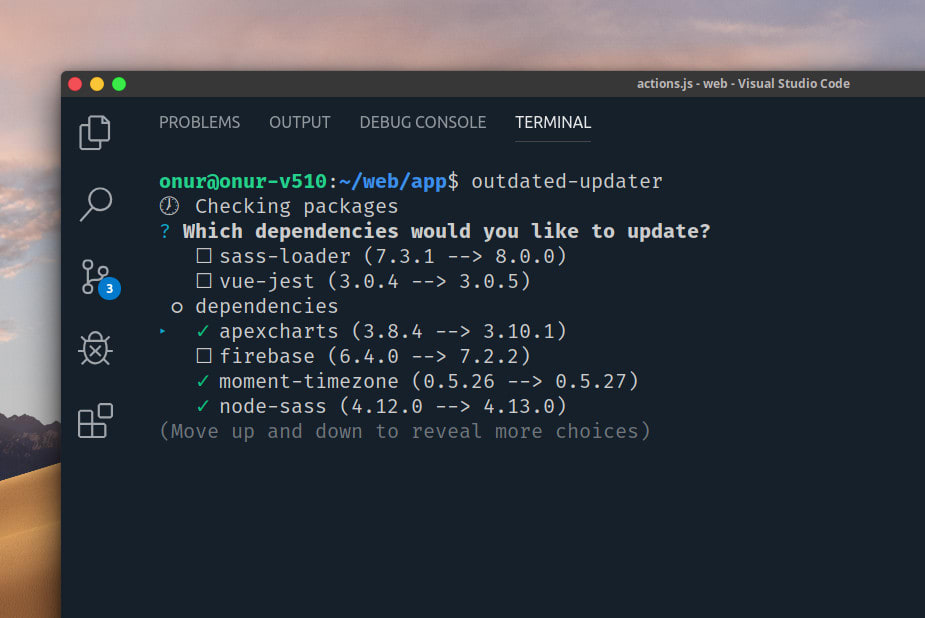Open the DEBUG CONSOLE tab
The width and height of the screenshot is (925, 618).
coord(422,122)
